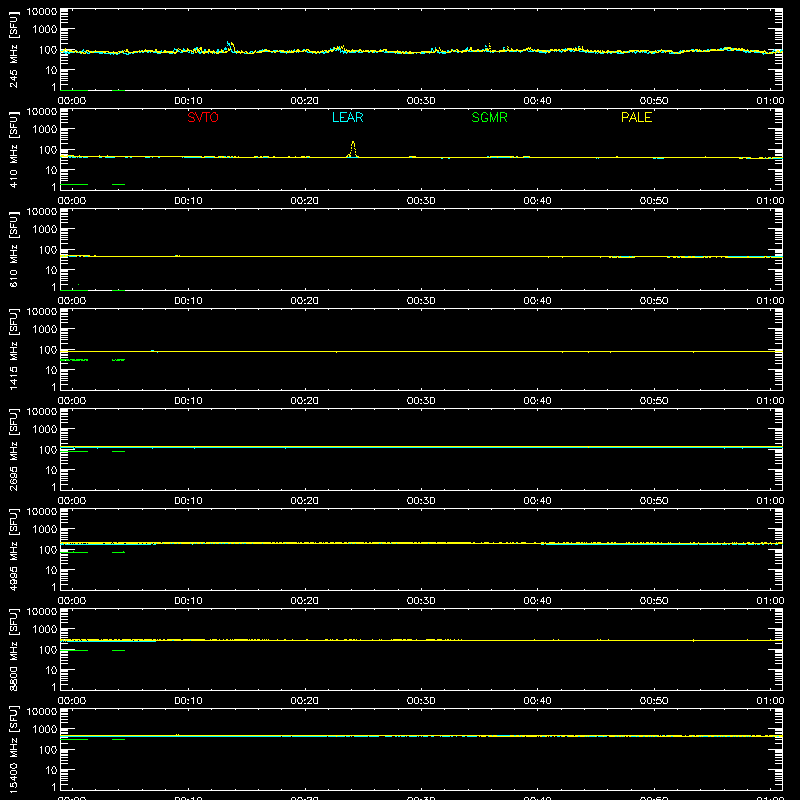Click the 10 value on 1415 MHz axis
Screen dimensions: 800x800
click(x=51, y=370)
